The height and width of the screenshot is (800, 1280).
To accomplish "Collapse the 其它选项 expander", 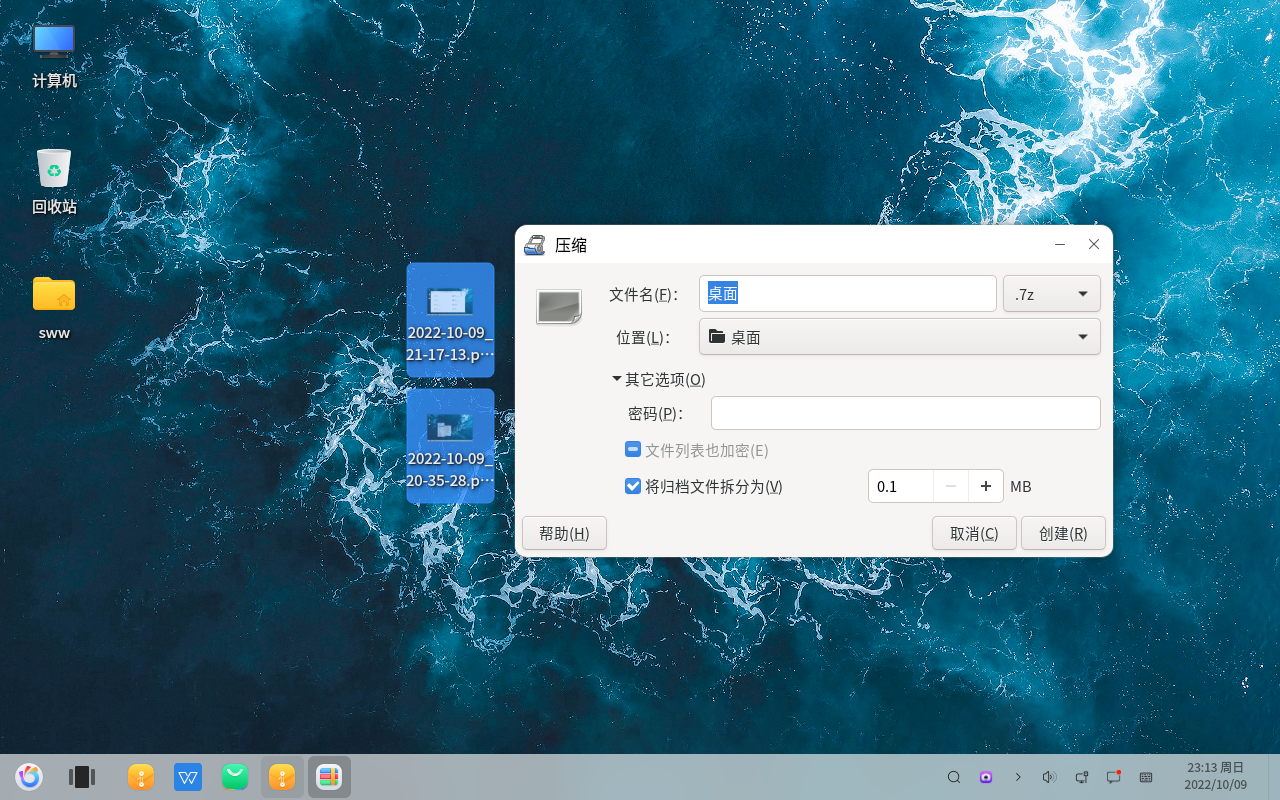I will 660,380.
